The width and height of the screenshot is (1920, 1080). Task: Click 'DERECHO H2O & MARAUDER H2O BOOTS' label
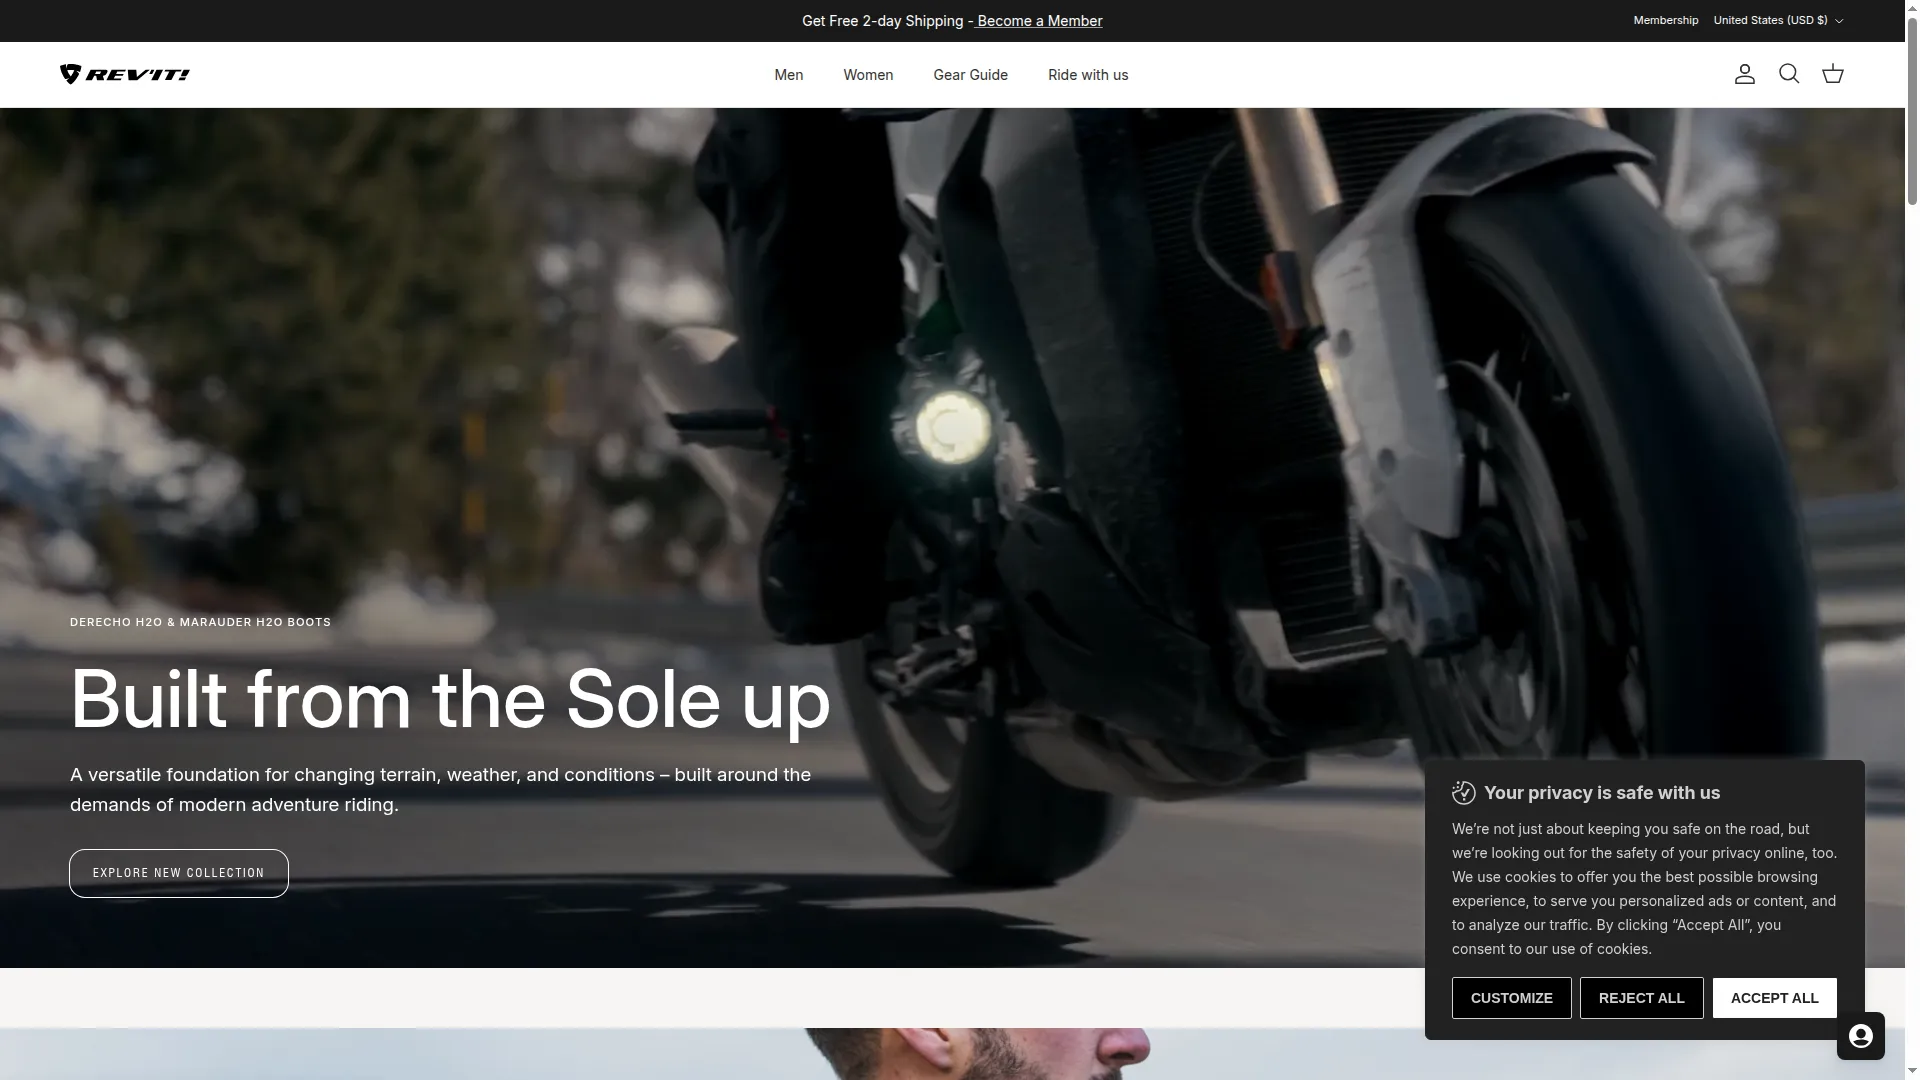coord(200,622)
